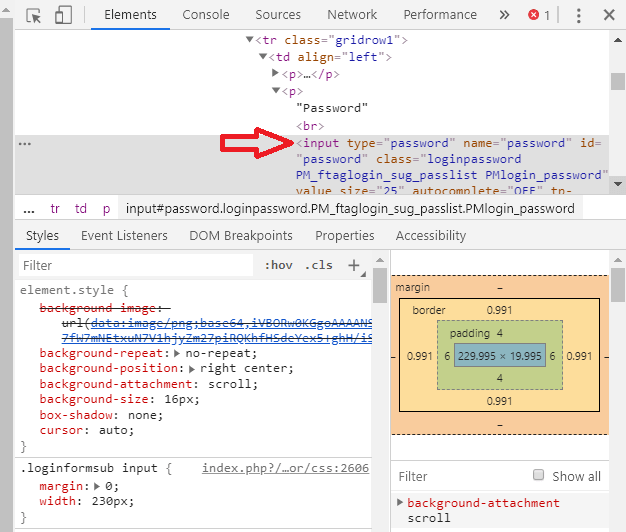
Task: Open the Console tab
Action: point(206,15)
